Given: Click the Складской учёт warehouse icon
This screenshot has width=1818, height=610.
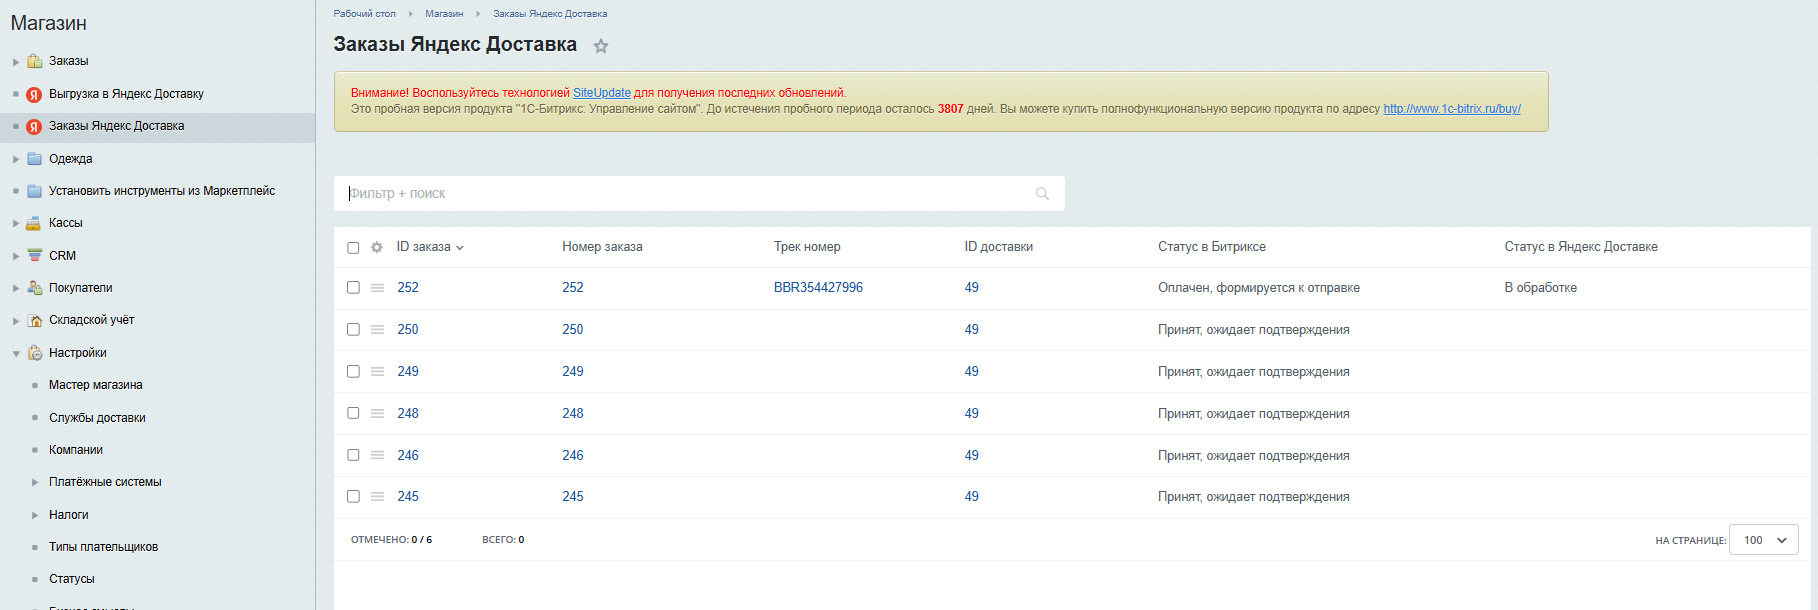Looking at the screenshot, I should [x=35, y=321].
